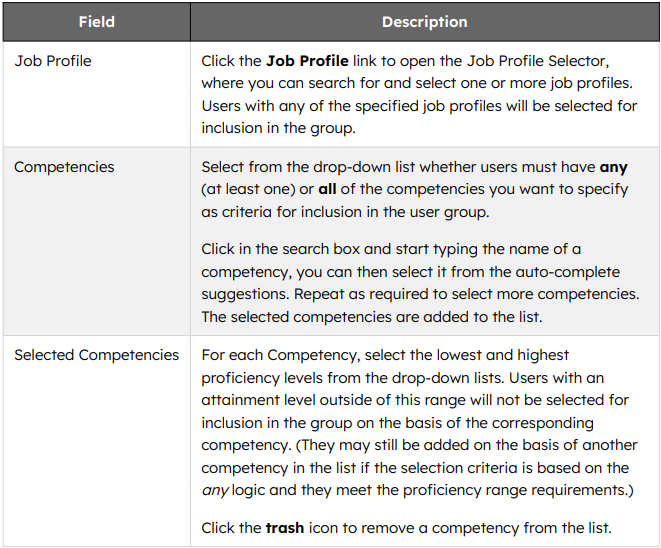Click the italic 'any' logic text

215,490
